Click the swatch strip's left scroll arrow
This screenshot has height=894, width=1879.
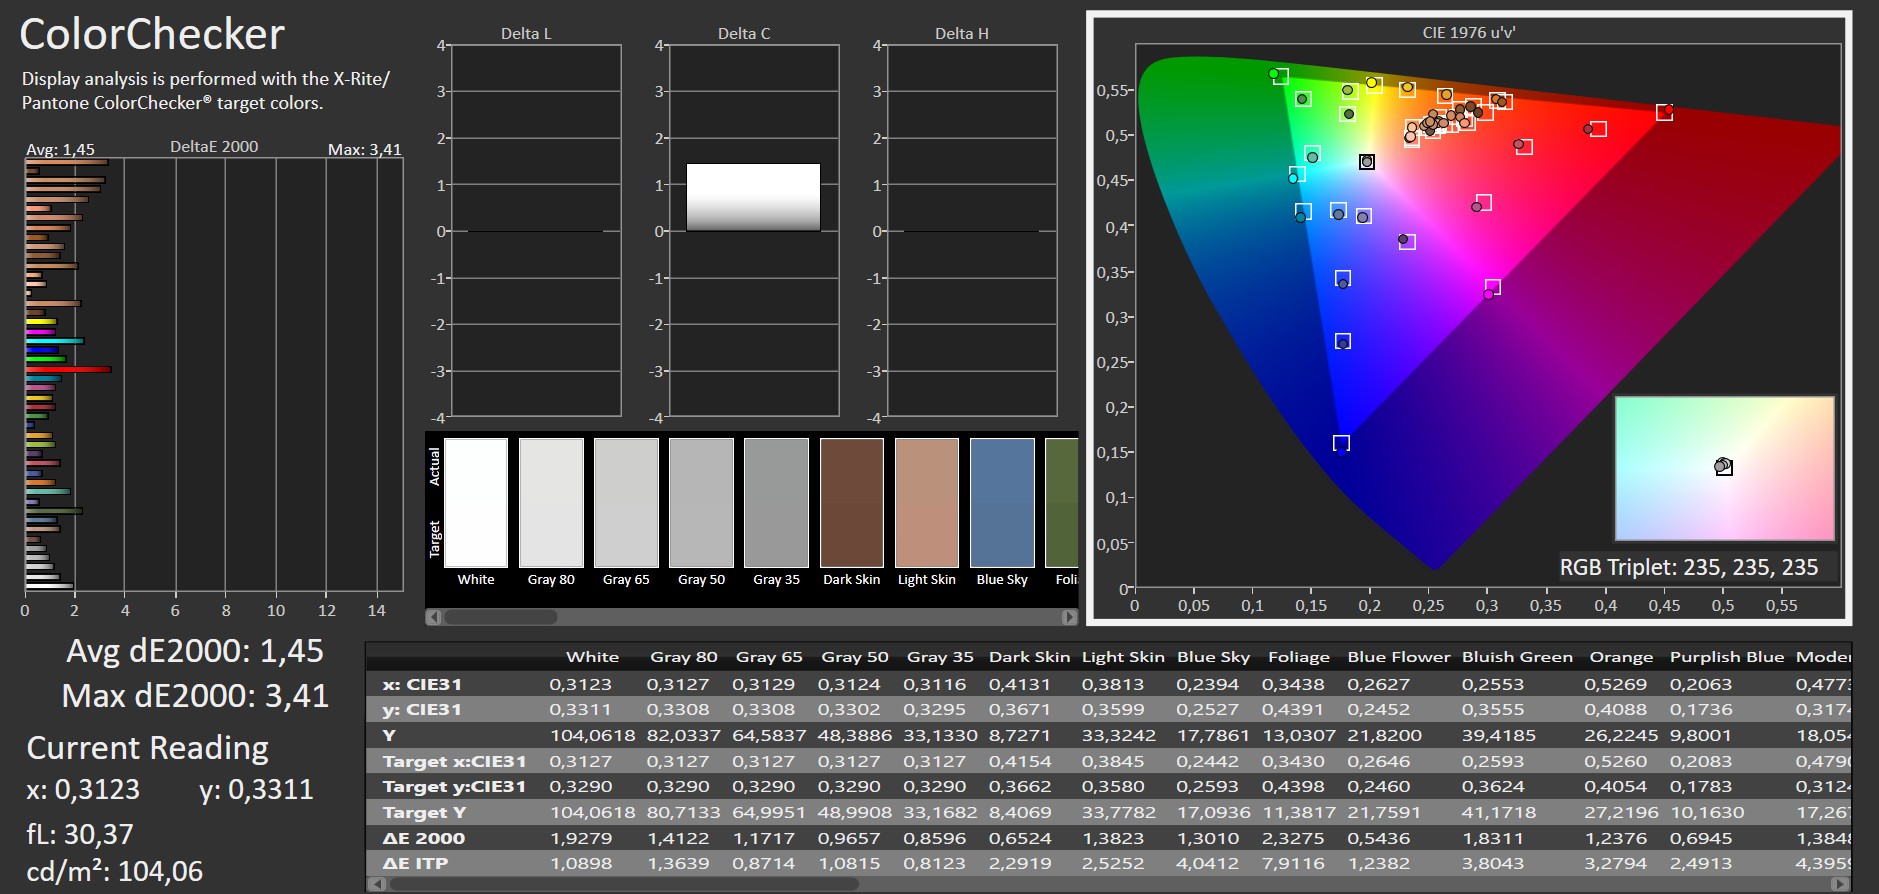(433, 617)
